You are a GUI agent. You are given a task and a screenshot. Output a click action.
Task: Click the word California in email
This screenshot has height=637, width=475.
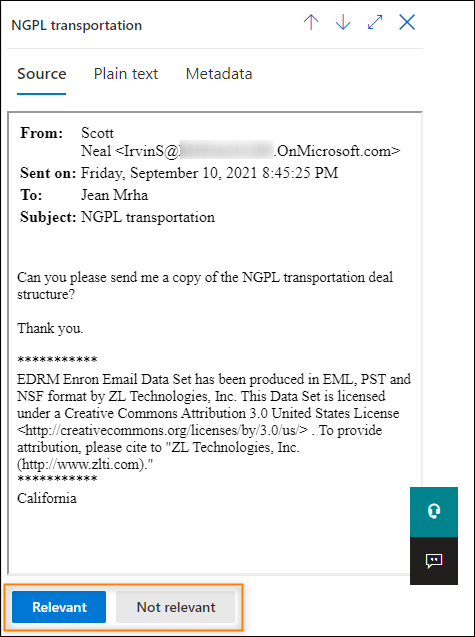[47, 498]
